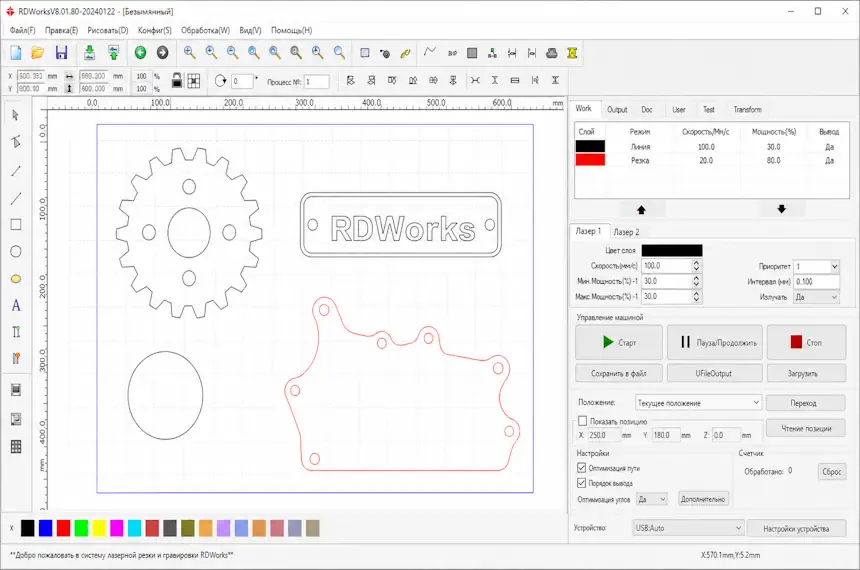The width and height of the screenshot is (860, 570).
Task: Move layer down with the down arrow
Action: click(x=782, y=209)
